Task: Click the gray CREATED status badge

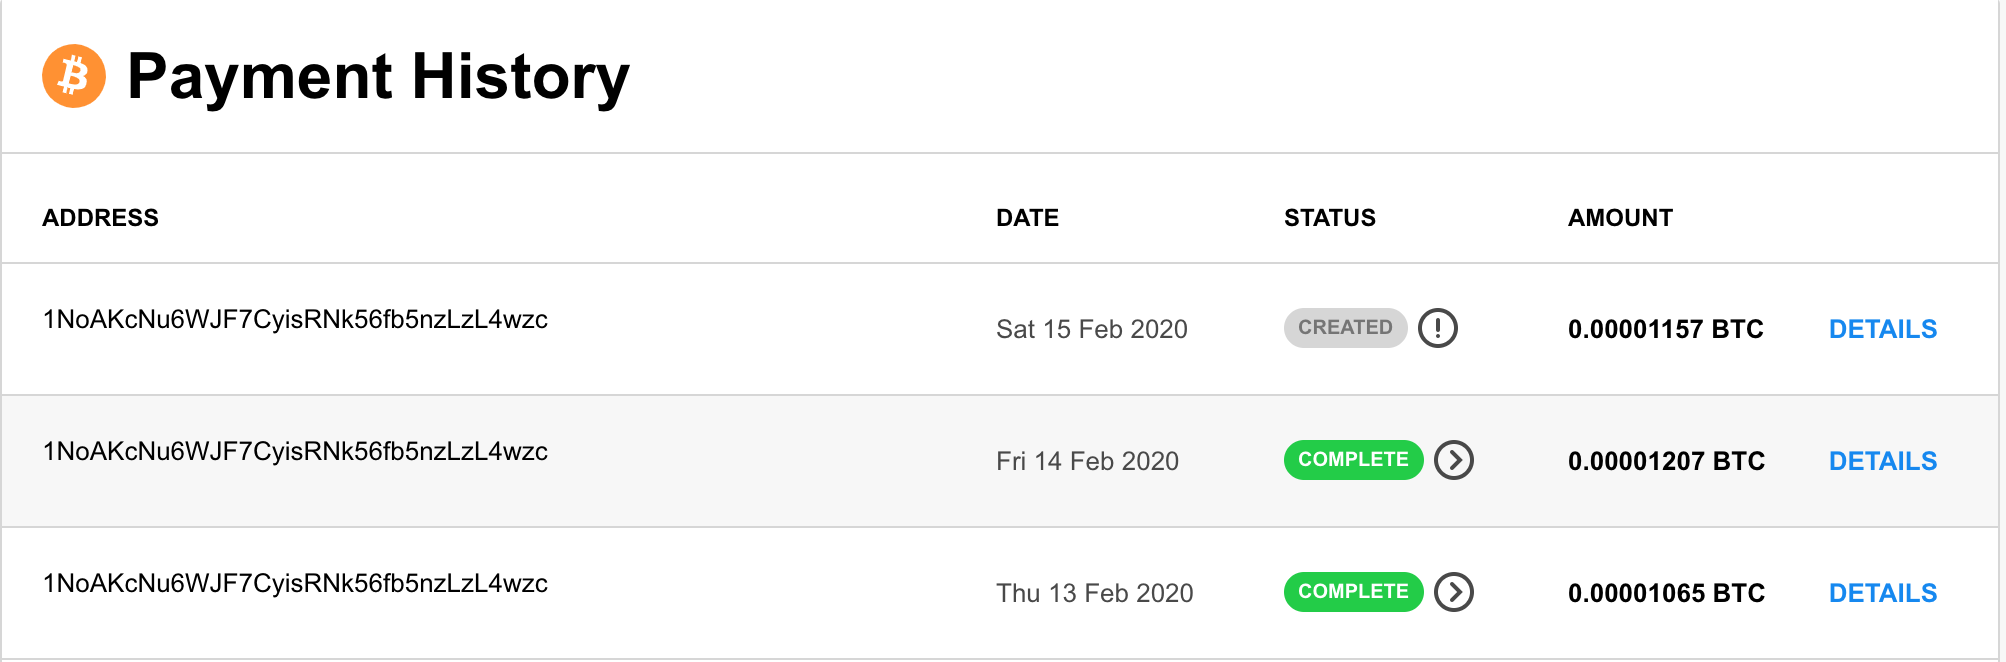Action: [1345, 328]
